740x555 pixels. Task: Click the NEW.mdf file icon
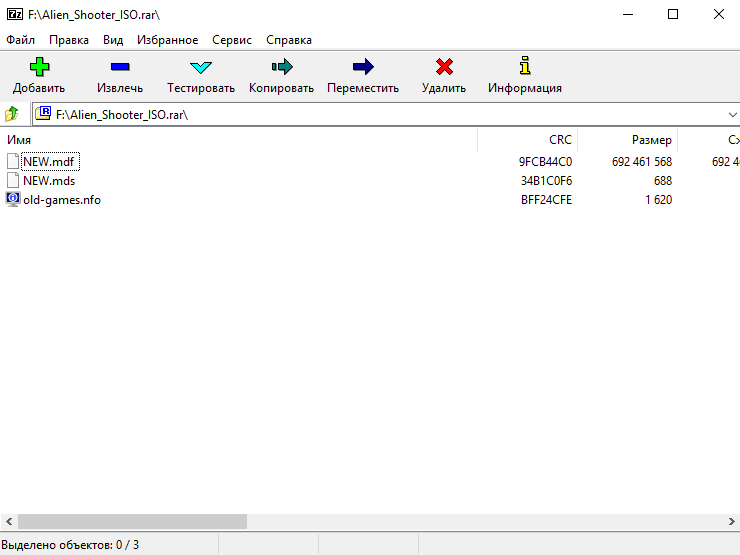[x=13, y=161]
